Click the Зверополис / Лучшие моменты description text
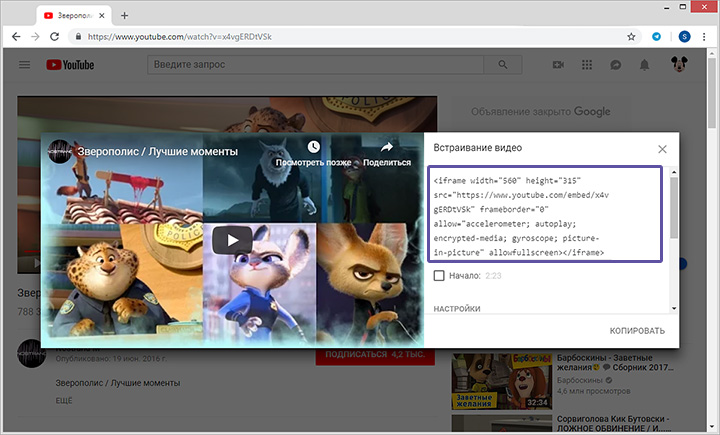The image size is (720, 435). pyautogui.click(x=118, y=383)
